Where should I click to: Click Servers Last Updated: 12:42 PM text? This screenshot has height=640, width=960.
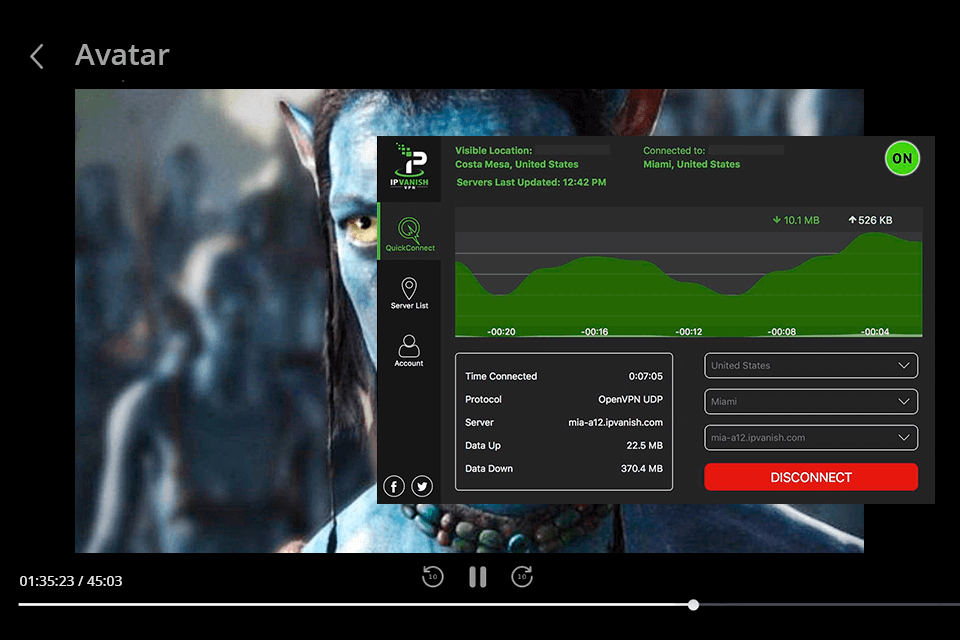tap(531, 182)
